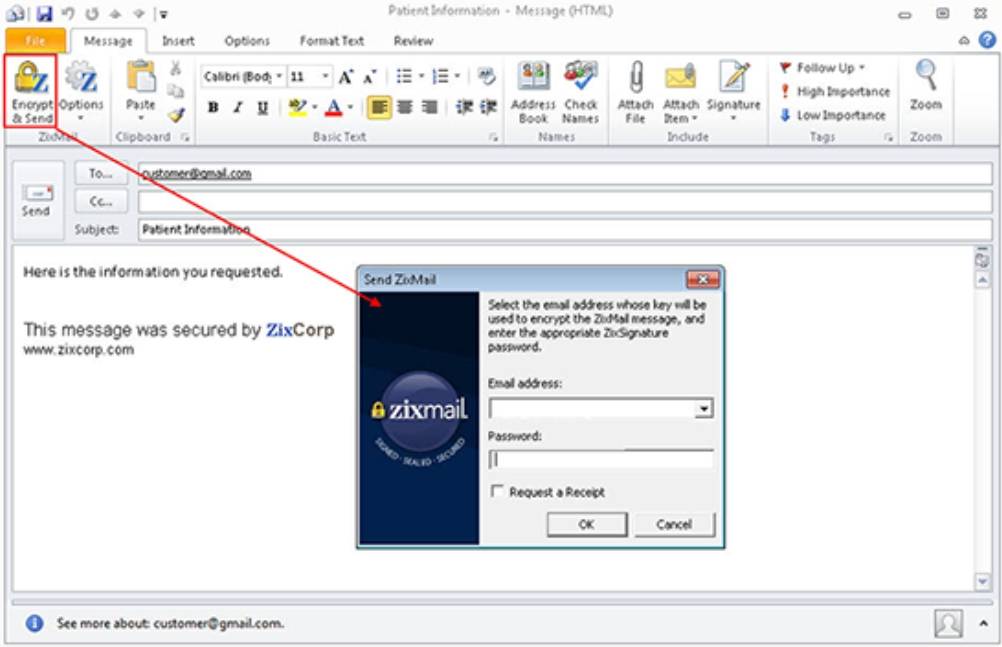Click the message body scrollbar down arrow

tap(982, 581)
